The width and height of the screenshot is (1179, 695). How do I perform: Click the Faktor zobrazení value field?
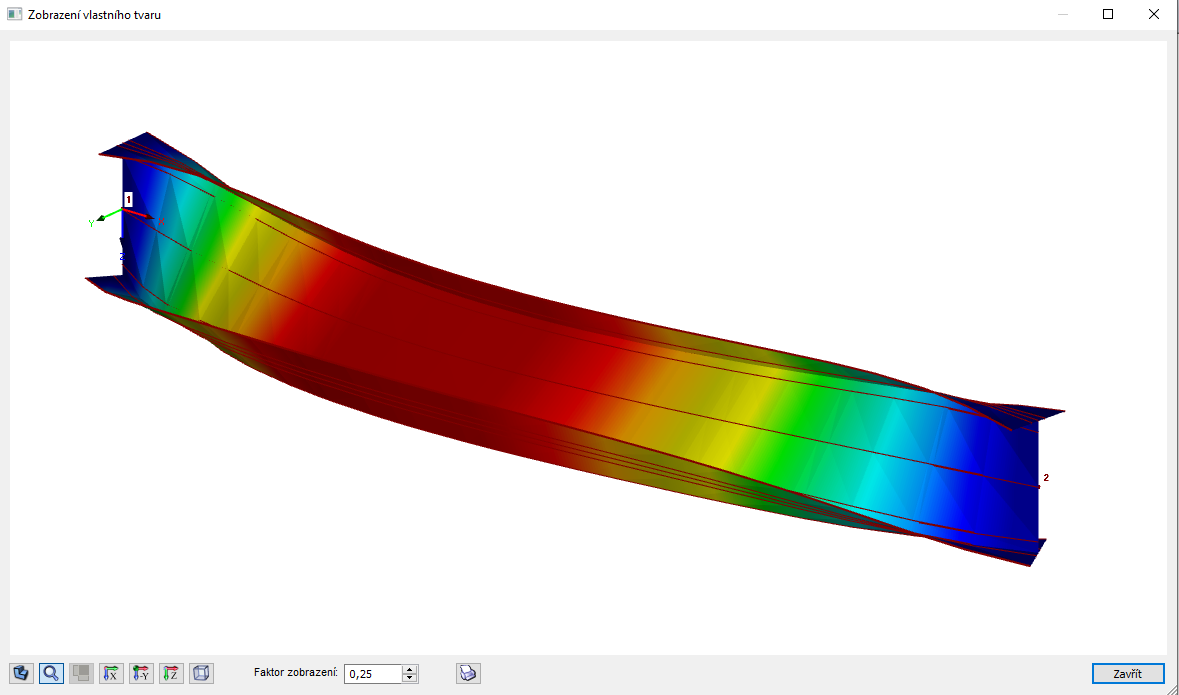tap(373, 674)
